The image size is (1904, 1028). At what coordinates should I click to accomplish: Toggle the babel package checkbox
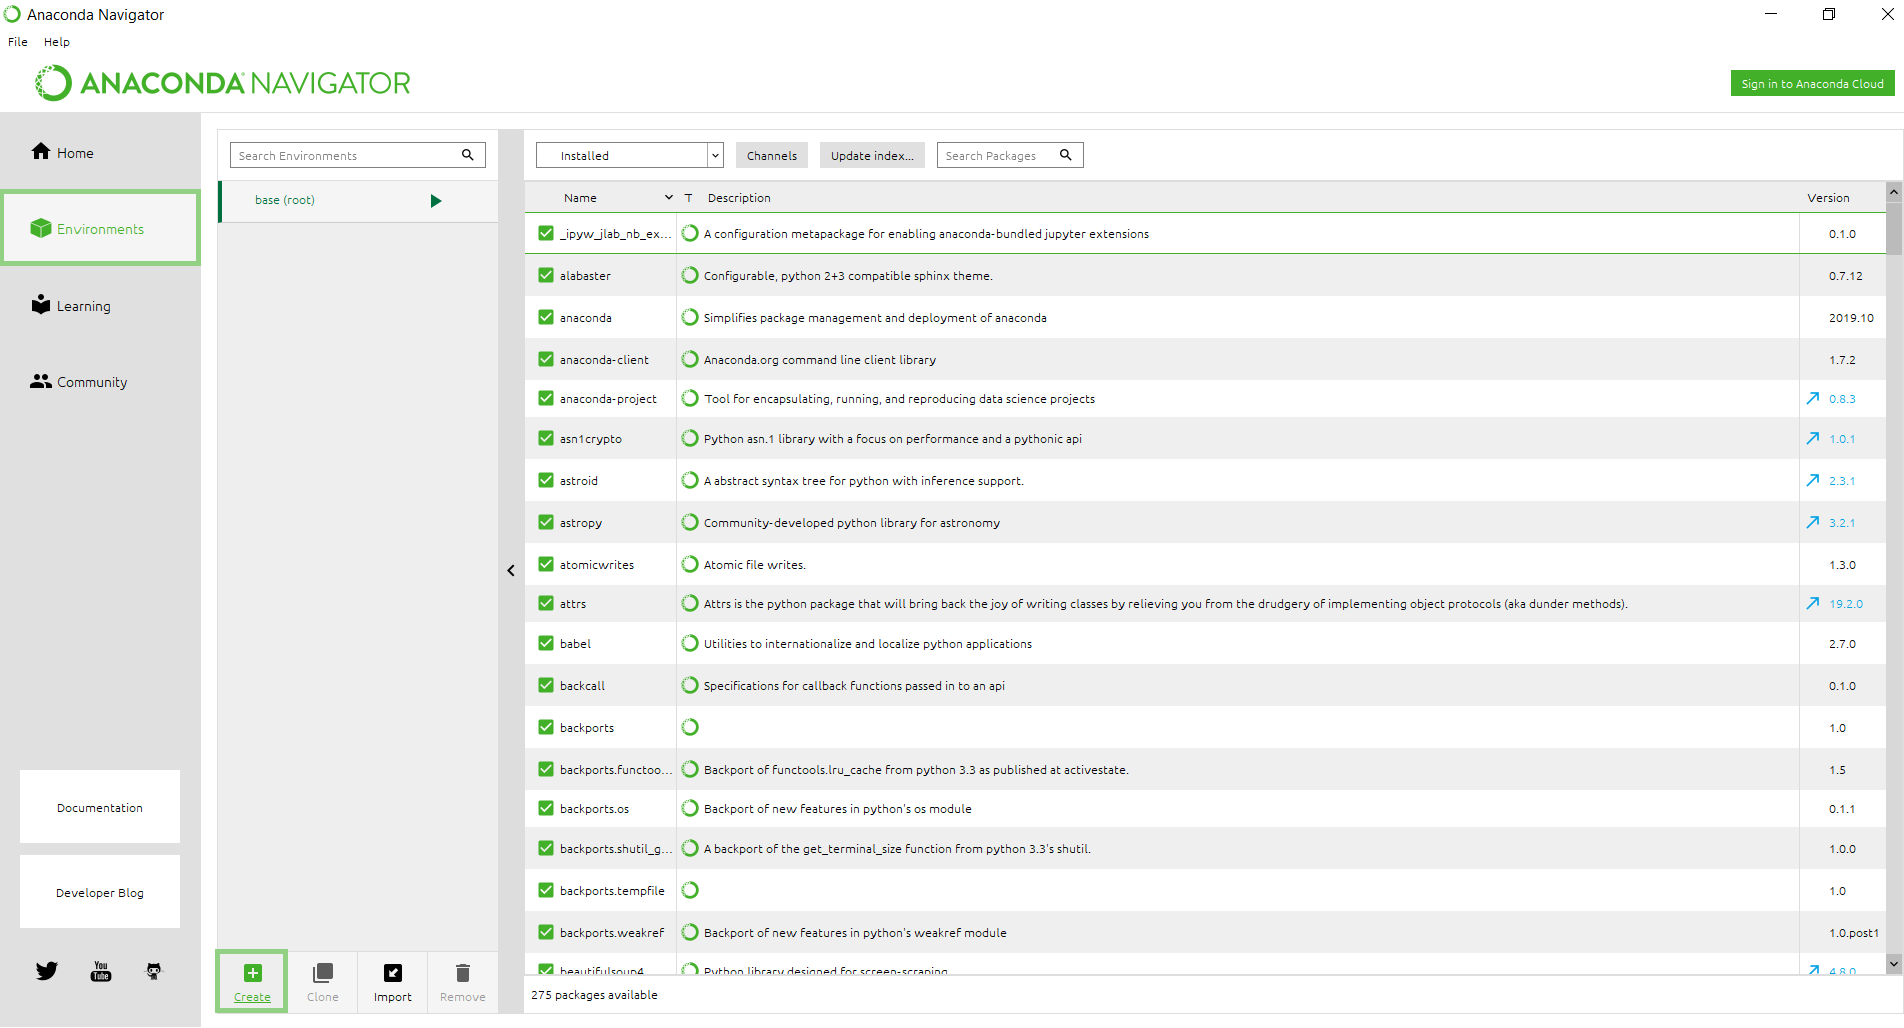click(546, 643)
